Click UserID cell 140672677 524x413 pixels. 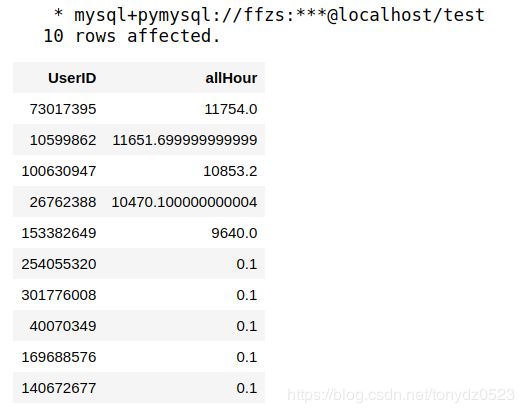pyautogui.click(x=59, y=388)
